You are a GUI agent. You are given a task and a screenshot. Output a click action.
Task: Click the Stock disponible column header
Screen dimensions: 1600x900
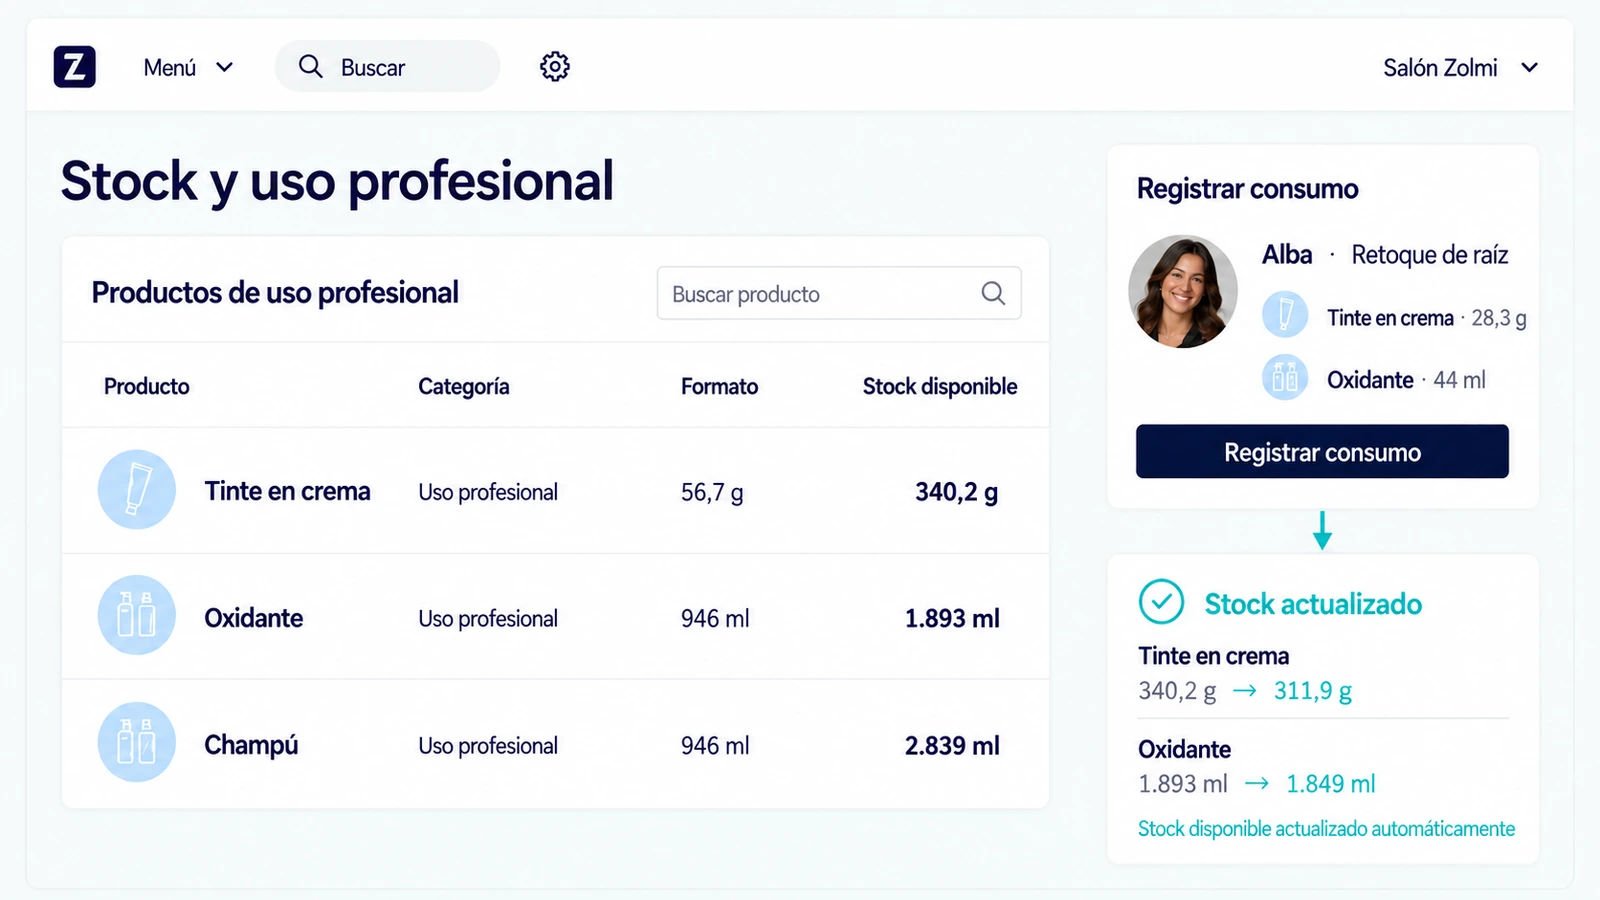(940, 386)
